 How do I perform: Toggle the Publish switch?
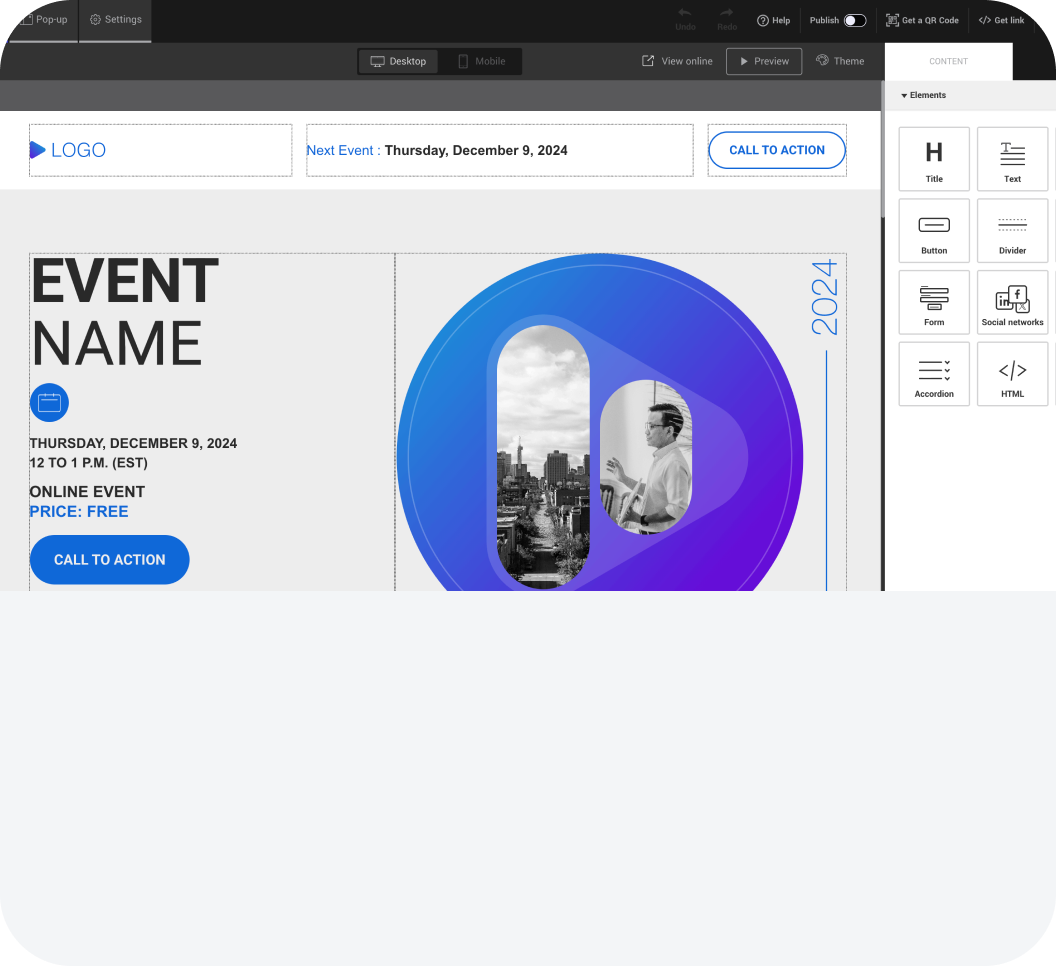(x=854, y=20)
